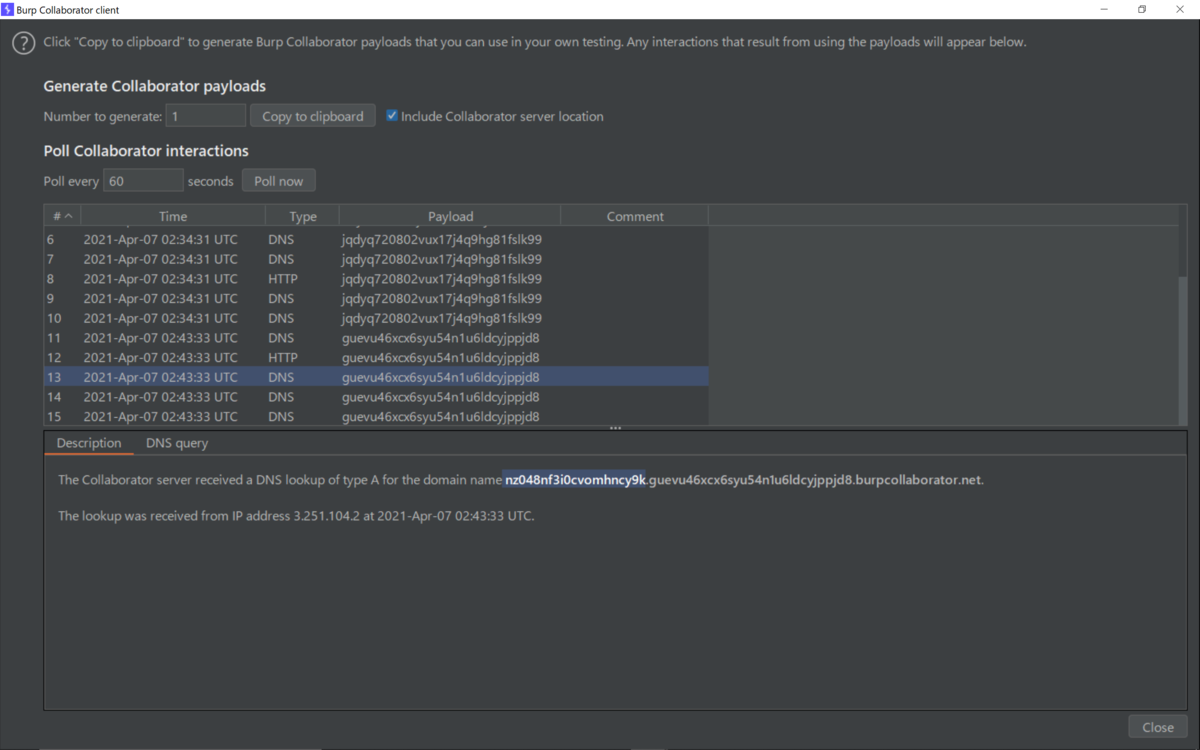The height and width of the screenshot is (750, 1200).
Task: Click the Copy to clipboard button
Action: click(313, 116)
